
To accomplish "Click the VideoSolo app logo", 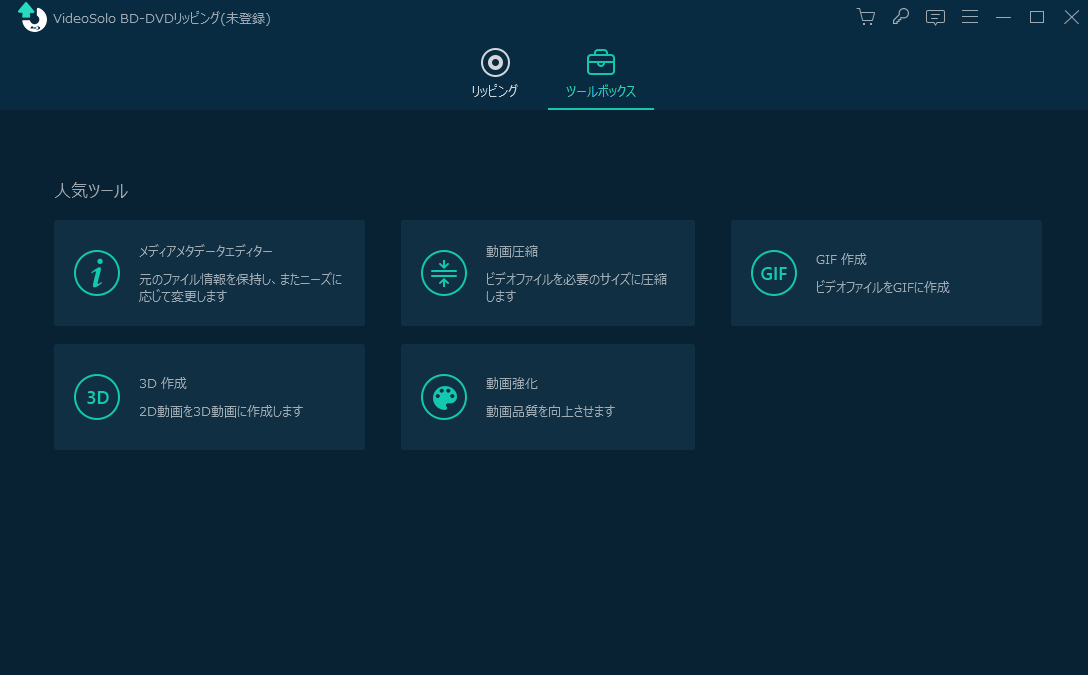I will (x=32, y=18).
